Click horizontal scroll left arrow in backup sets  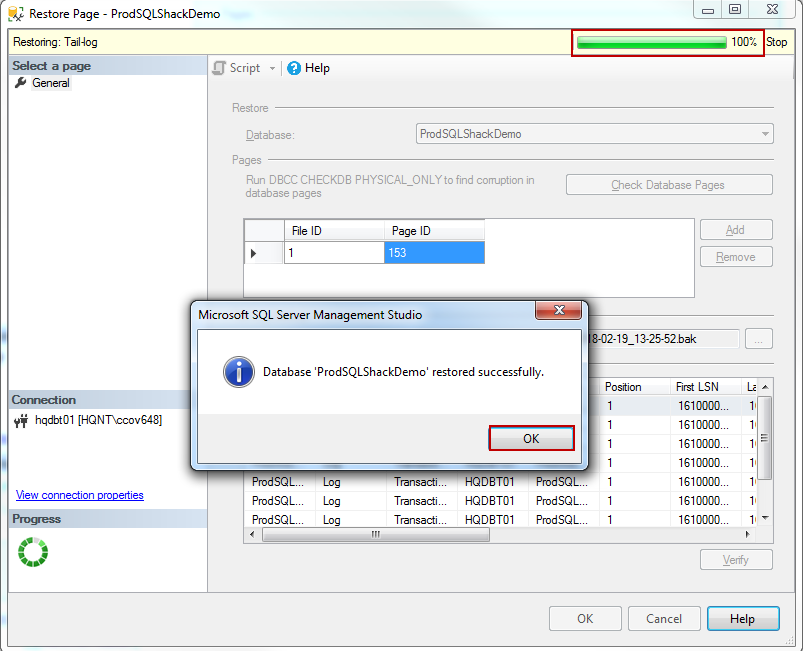coord(252,535)
